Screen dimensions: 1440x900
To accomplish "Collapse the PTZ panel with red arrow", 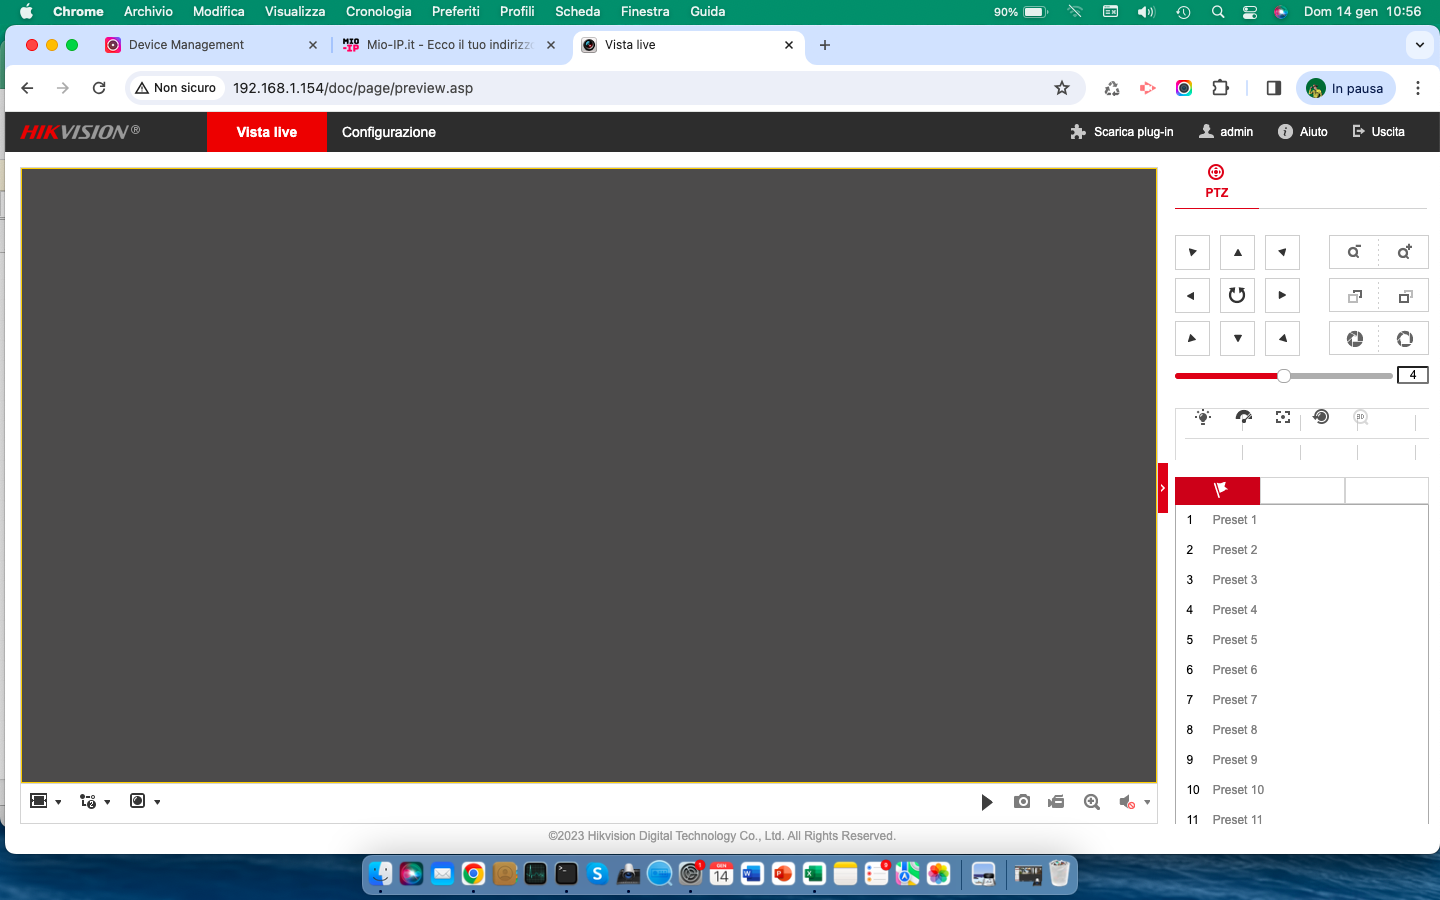I will tap(1162, 488).
